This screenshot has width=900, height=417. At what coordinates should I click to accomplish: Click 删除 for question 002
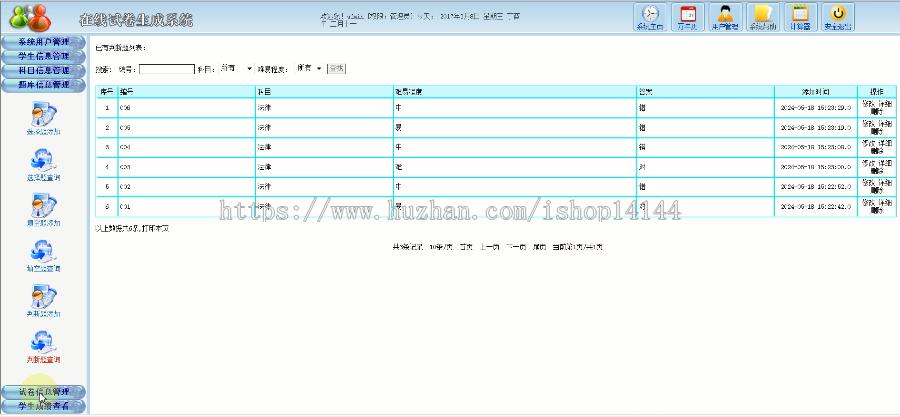point(877,191)
